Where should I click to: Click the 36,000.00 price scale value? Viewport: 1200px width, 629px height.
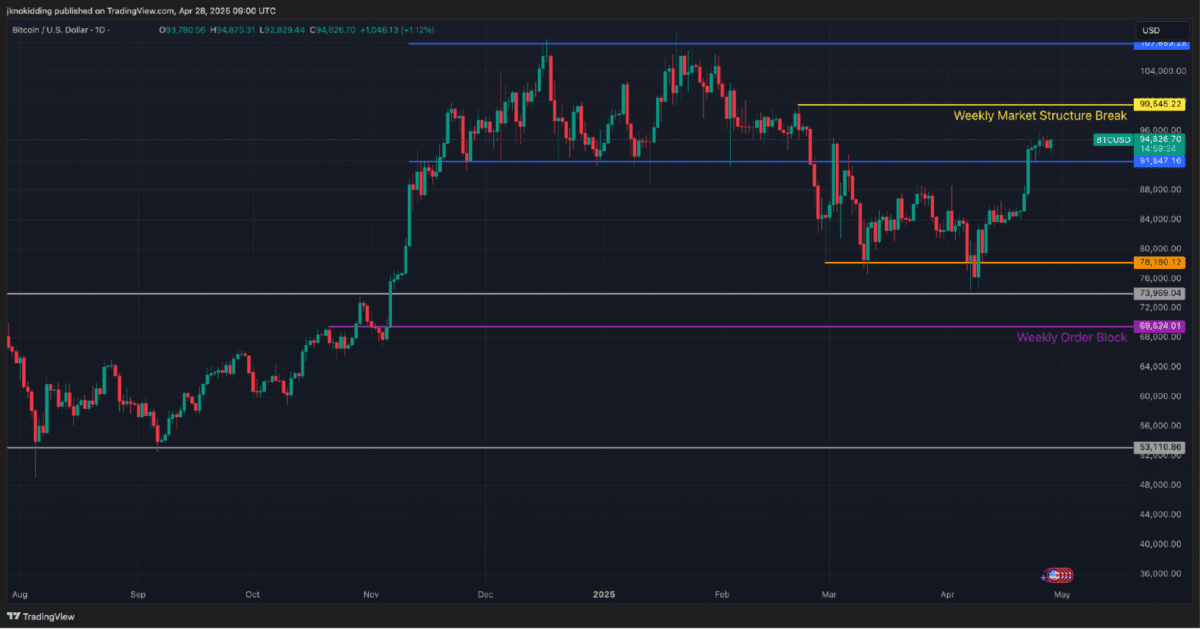[x=1160, y=574]
